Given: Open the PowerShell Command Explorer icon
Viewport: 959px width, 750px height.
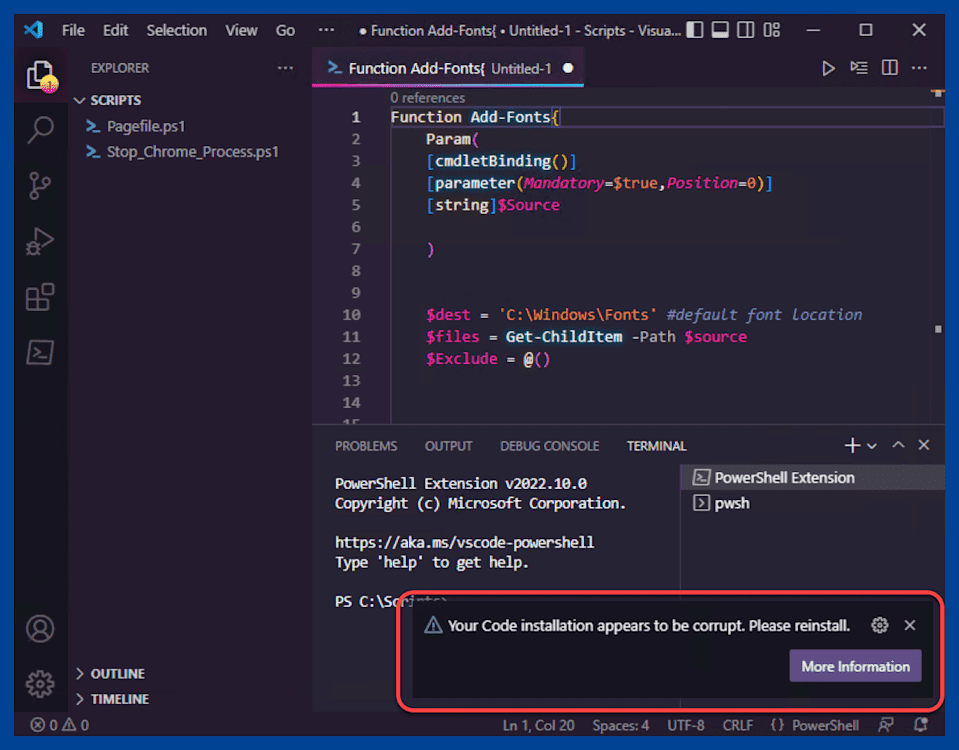Looking at the screenshot, I should pyautogui.click(x=40, y=353).
